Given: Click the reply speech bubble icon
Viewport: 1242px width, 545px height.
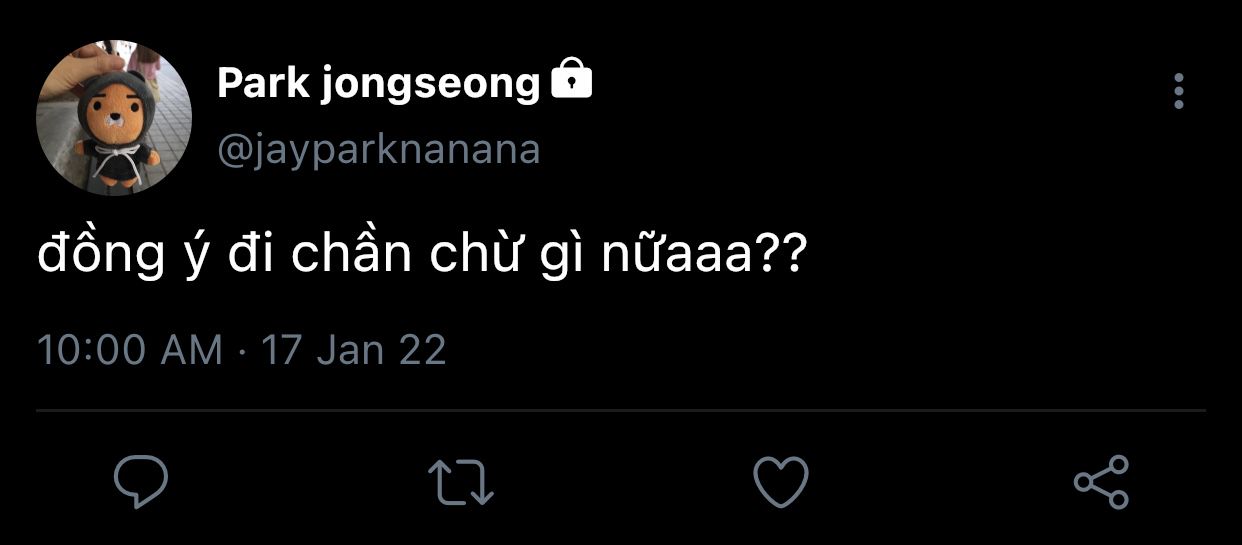Looking at the screenshot, I should point(140,482).
